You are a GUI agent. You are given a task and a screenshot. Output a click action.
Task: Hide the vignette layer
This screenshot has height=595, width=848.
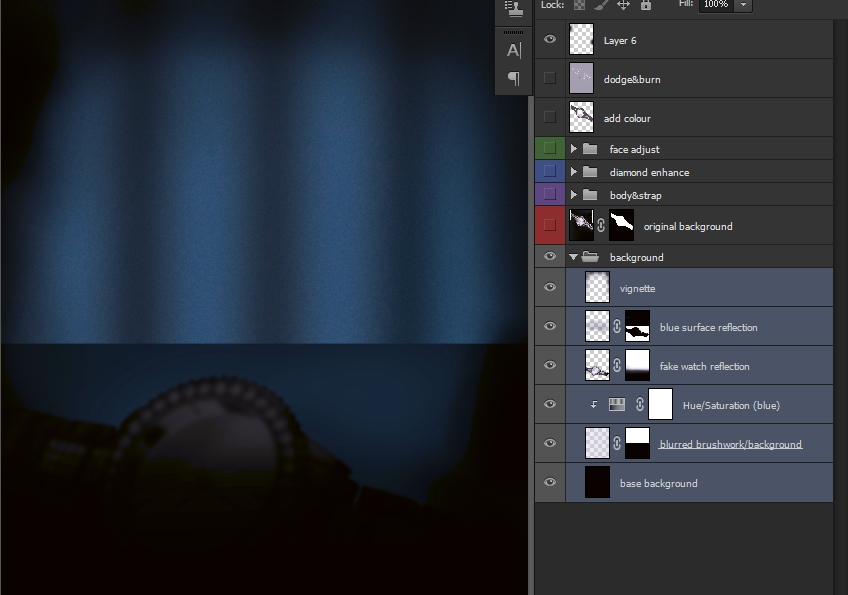pyautogui.click(x=550, y=287)
